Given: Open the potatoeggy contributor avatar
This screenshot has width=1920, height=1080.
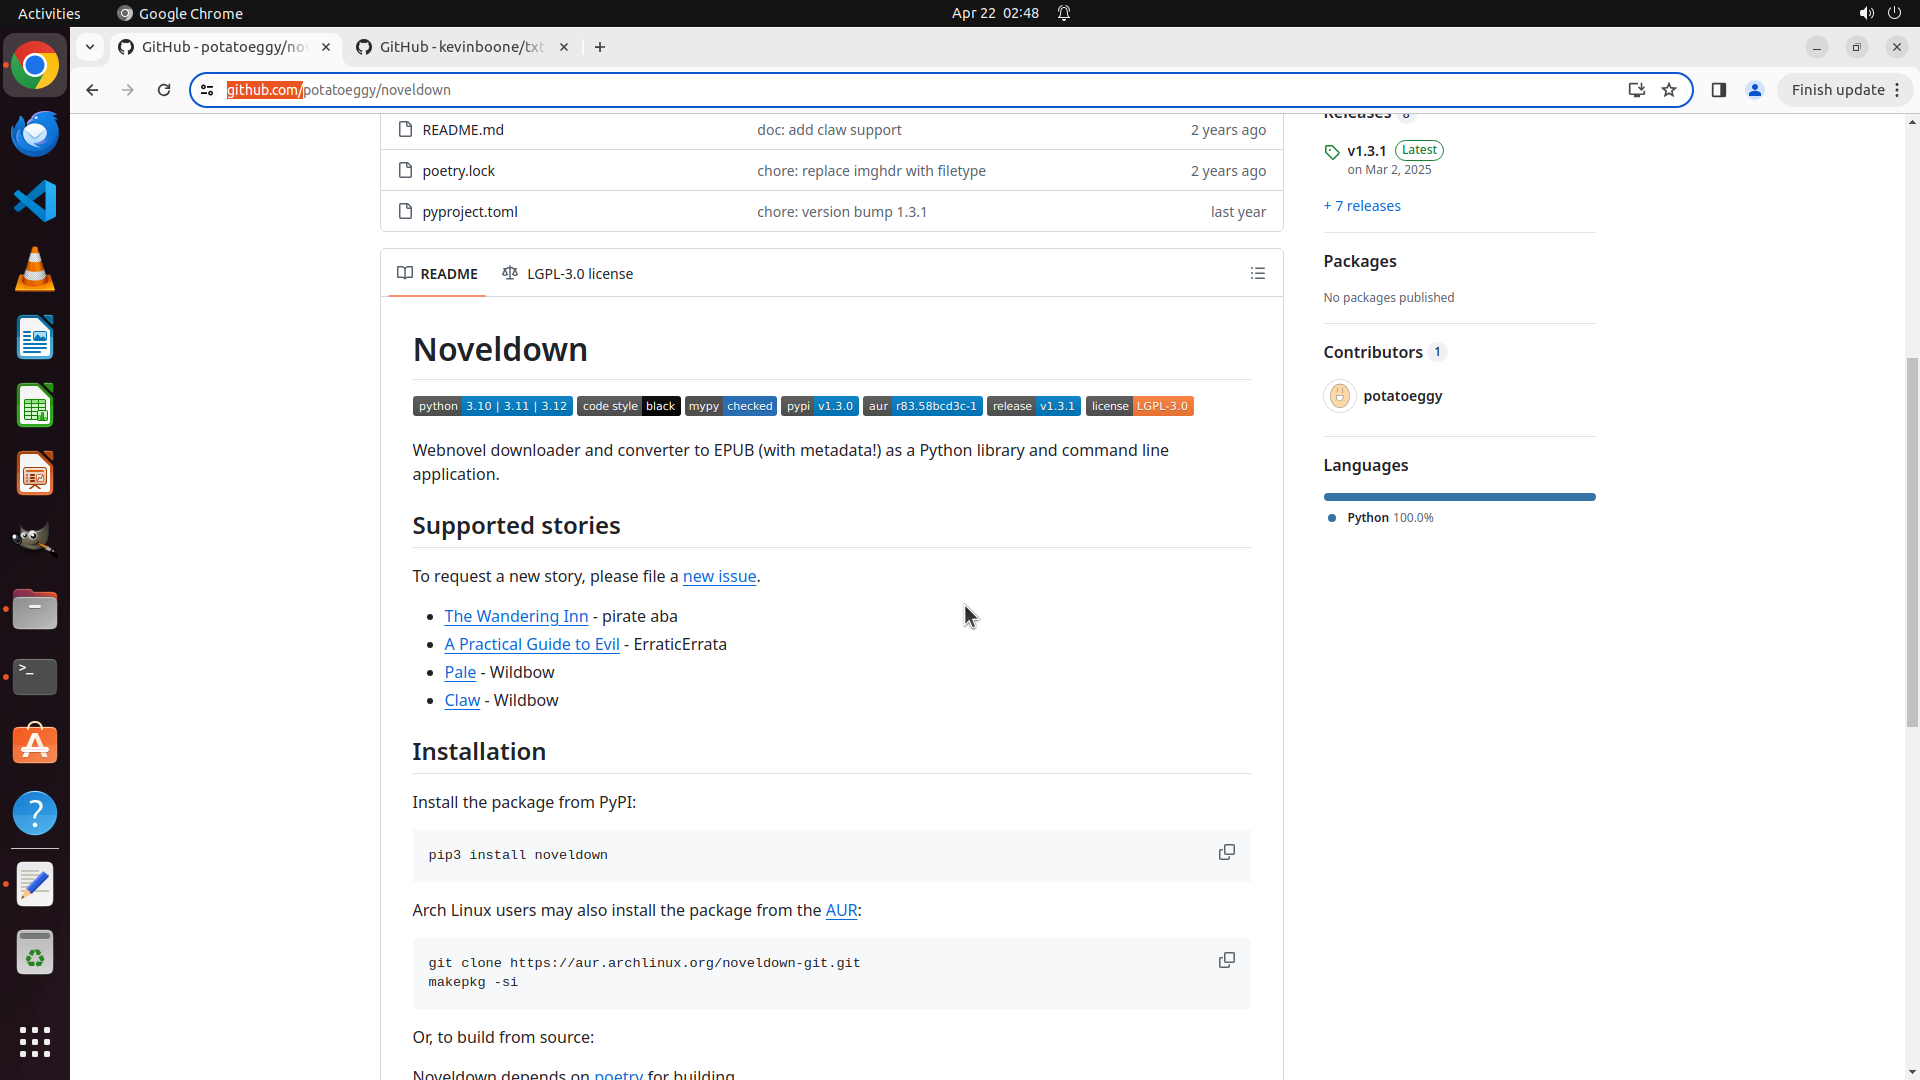Looking at the screenshot, I should [1339, 396].
